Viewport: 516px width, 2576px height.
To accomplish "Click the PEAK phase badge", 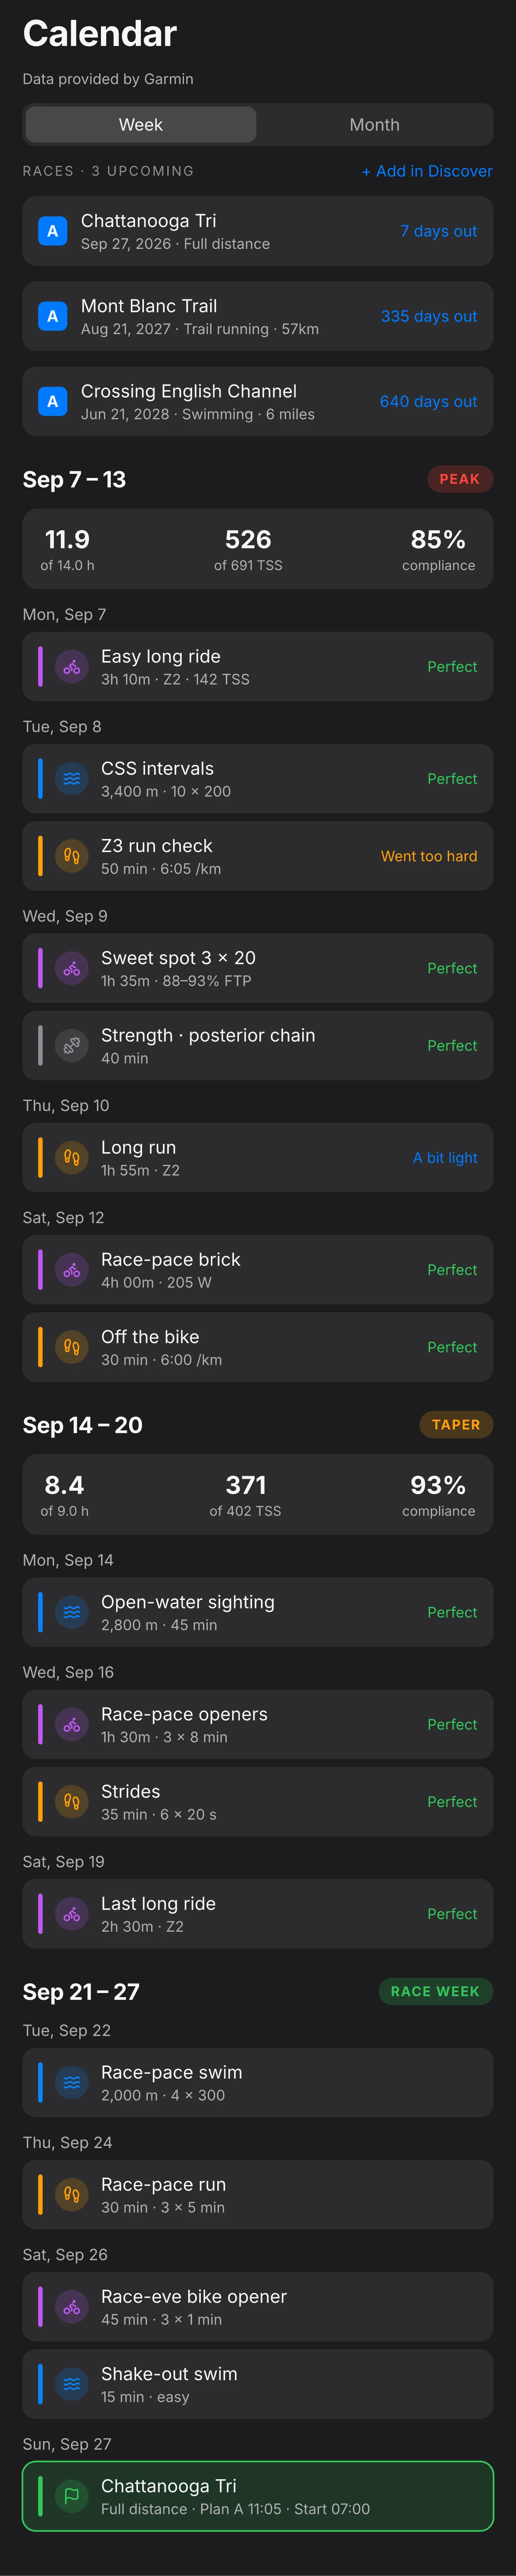I will tap(460, 479).
